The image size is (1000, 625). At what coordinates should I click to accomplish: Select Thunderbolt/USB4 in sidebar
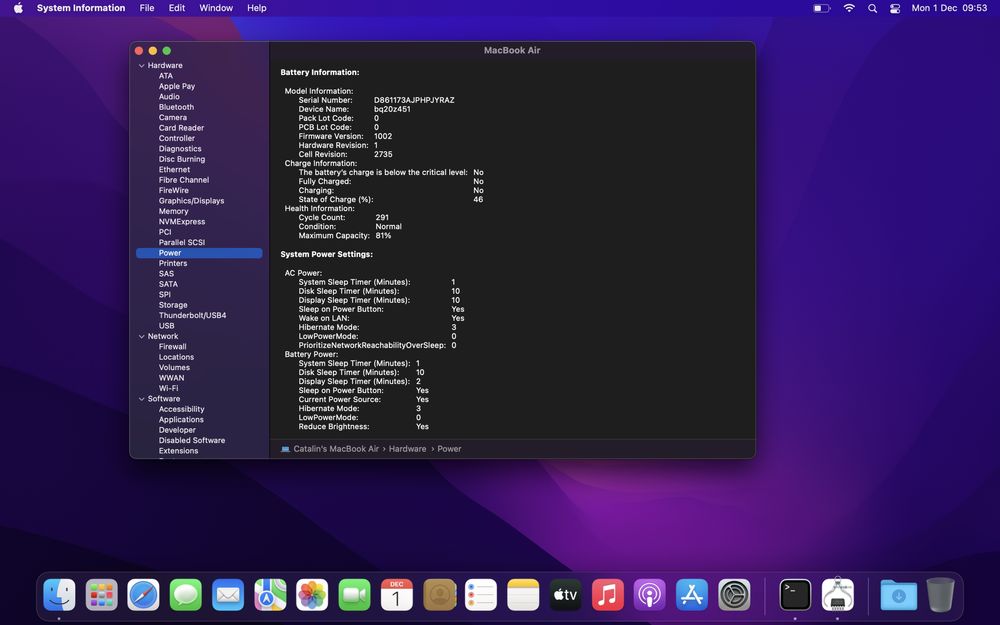coord(192,316)
